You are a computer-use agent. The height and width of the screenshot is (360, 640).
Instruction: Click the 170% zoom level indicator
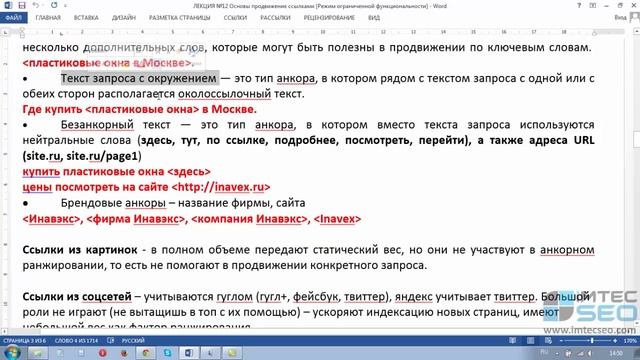[630, 340]
